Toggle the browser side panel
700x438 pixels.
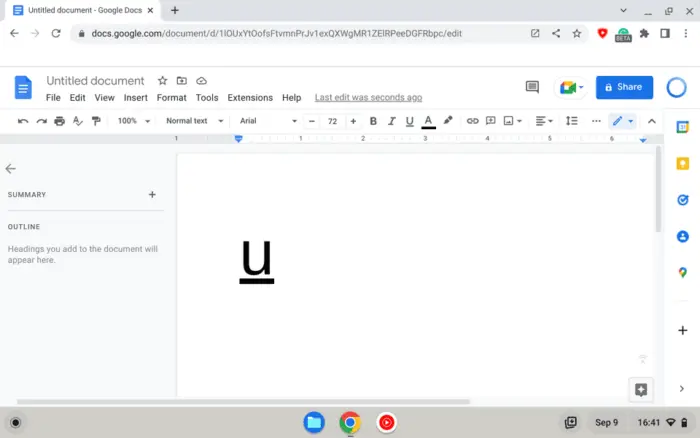[x=665, y=33]
